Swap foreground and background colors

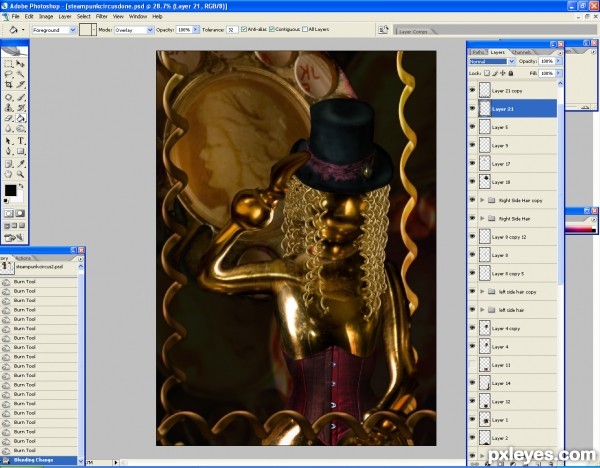[x=21, y=186]
